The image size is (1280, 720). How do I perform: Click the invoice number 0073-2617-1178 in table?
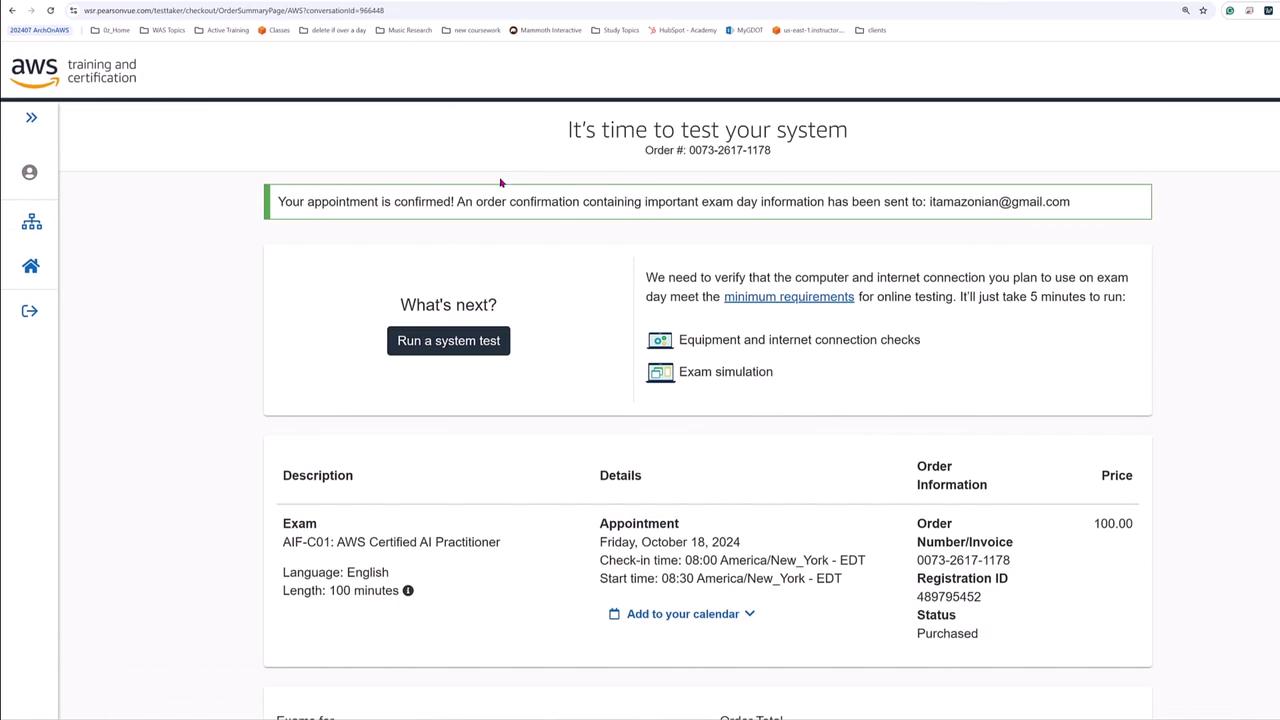tap(963, 561)
